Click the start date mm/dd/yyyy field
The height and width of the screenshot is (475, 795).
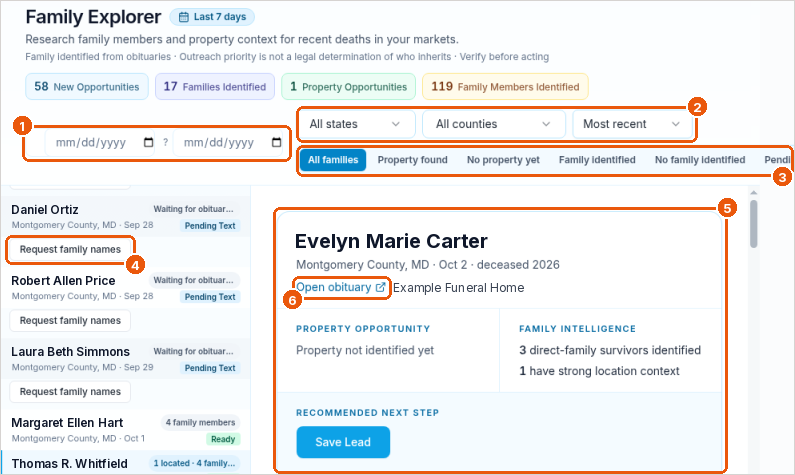click(x=100, y=142)
